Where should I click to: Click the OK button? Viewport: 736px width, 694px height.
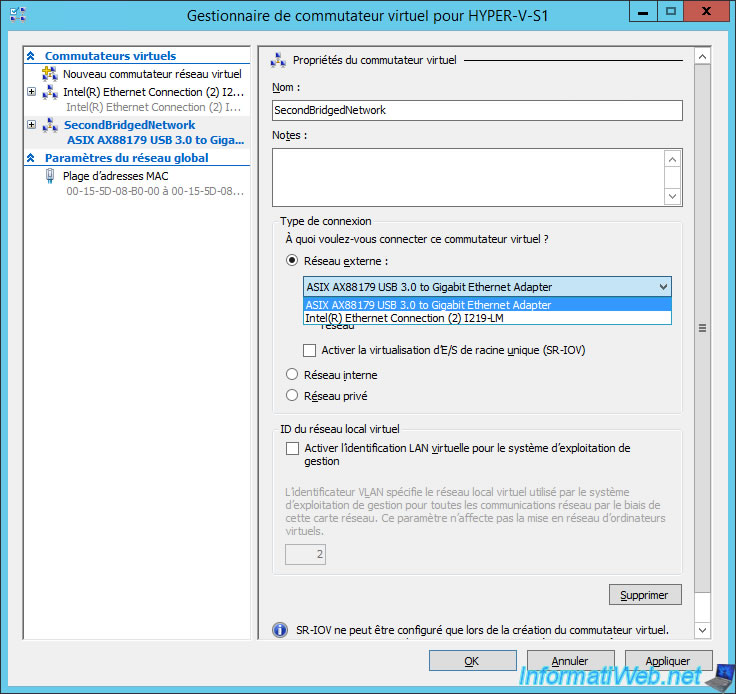coord(472,661)
